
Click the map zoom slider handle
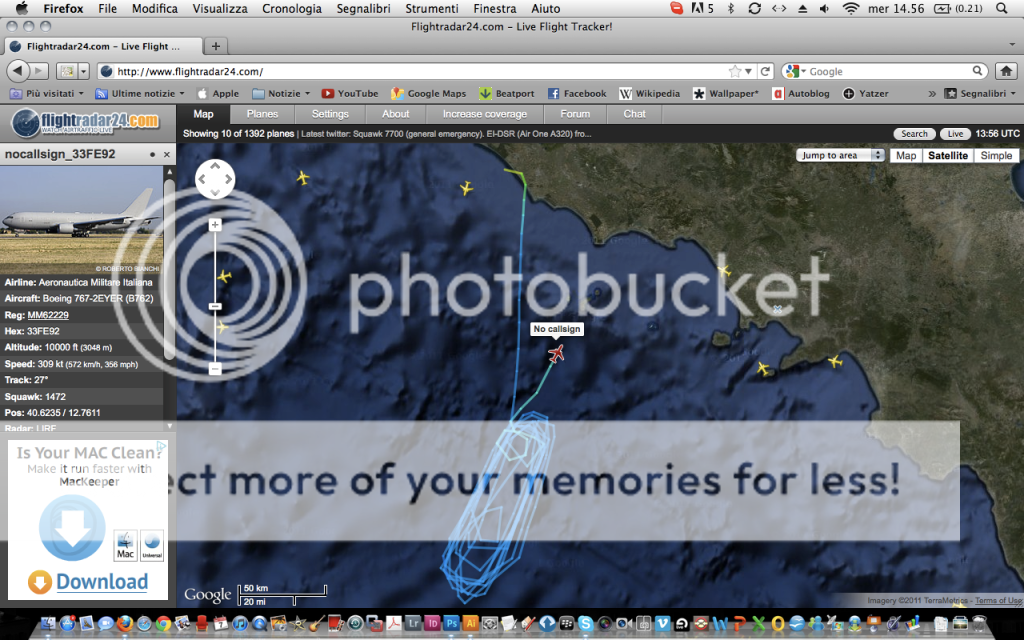click(215, 306)
